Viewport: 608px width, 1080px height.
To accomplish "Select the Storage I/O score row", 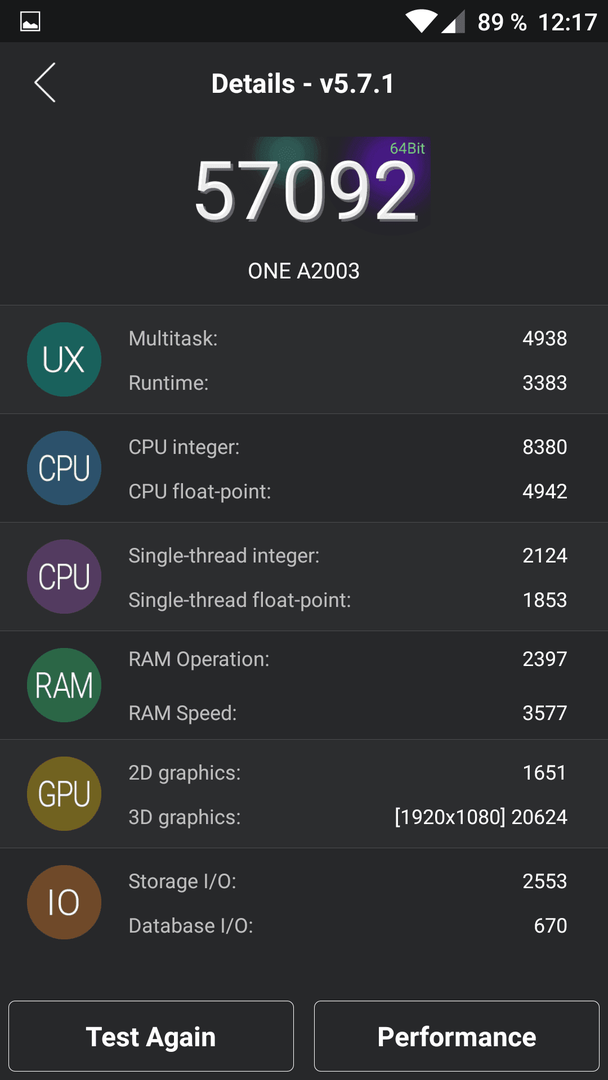I will click(348, 881).
